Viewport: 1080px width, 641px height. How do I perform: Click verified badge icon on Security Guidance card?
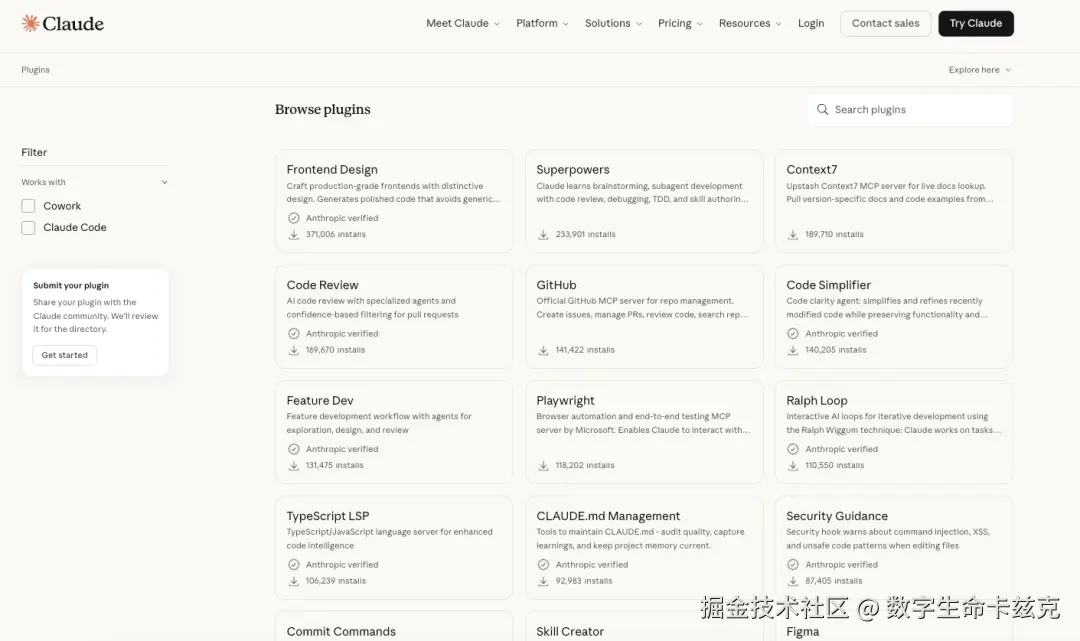[x=793, y=565]
